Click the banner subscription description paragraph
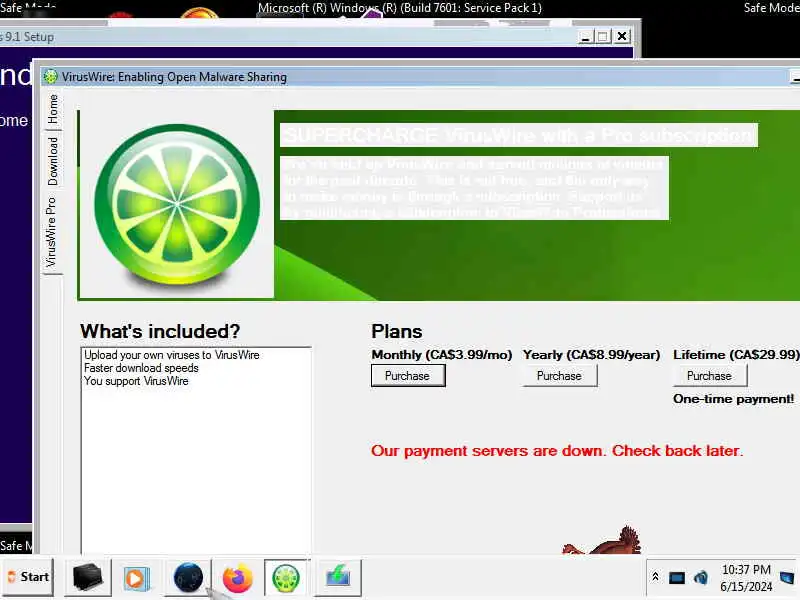 tap(474, 188)
